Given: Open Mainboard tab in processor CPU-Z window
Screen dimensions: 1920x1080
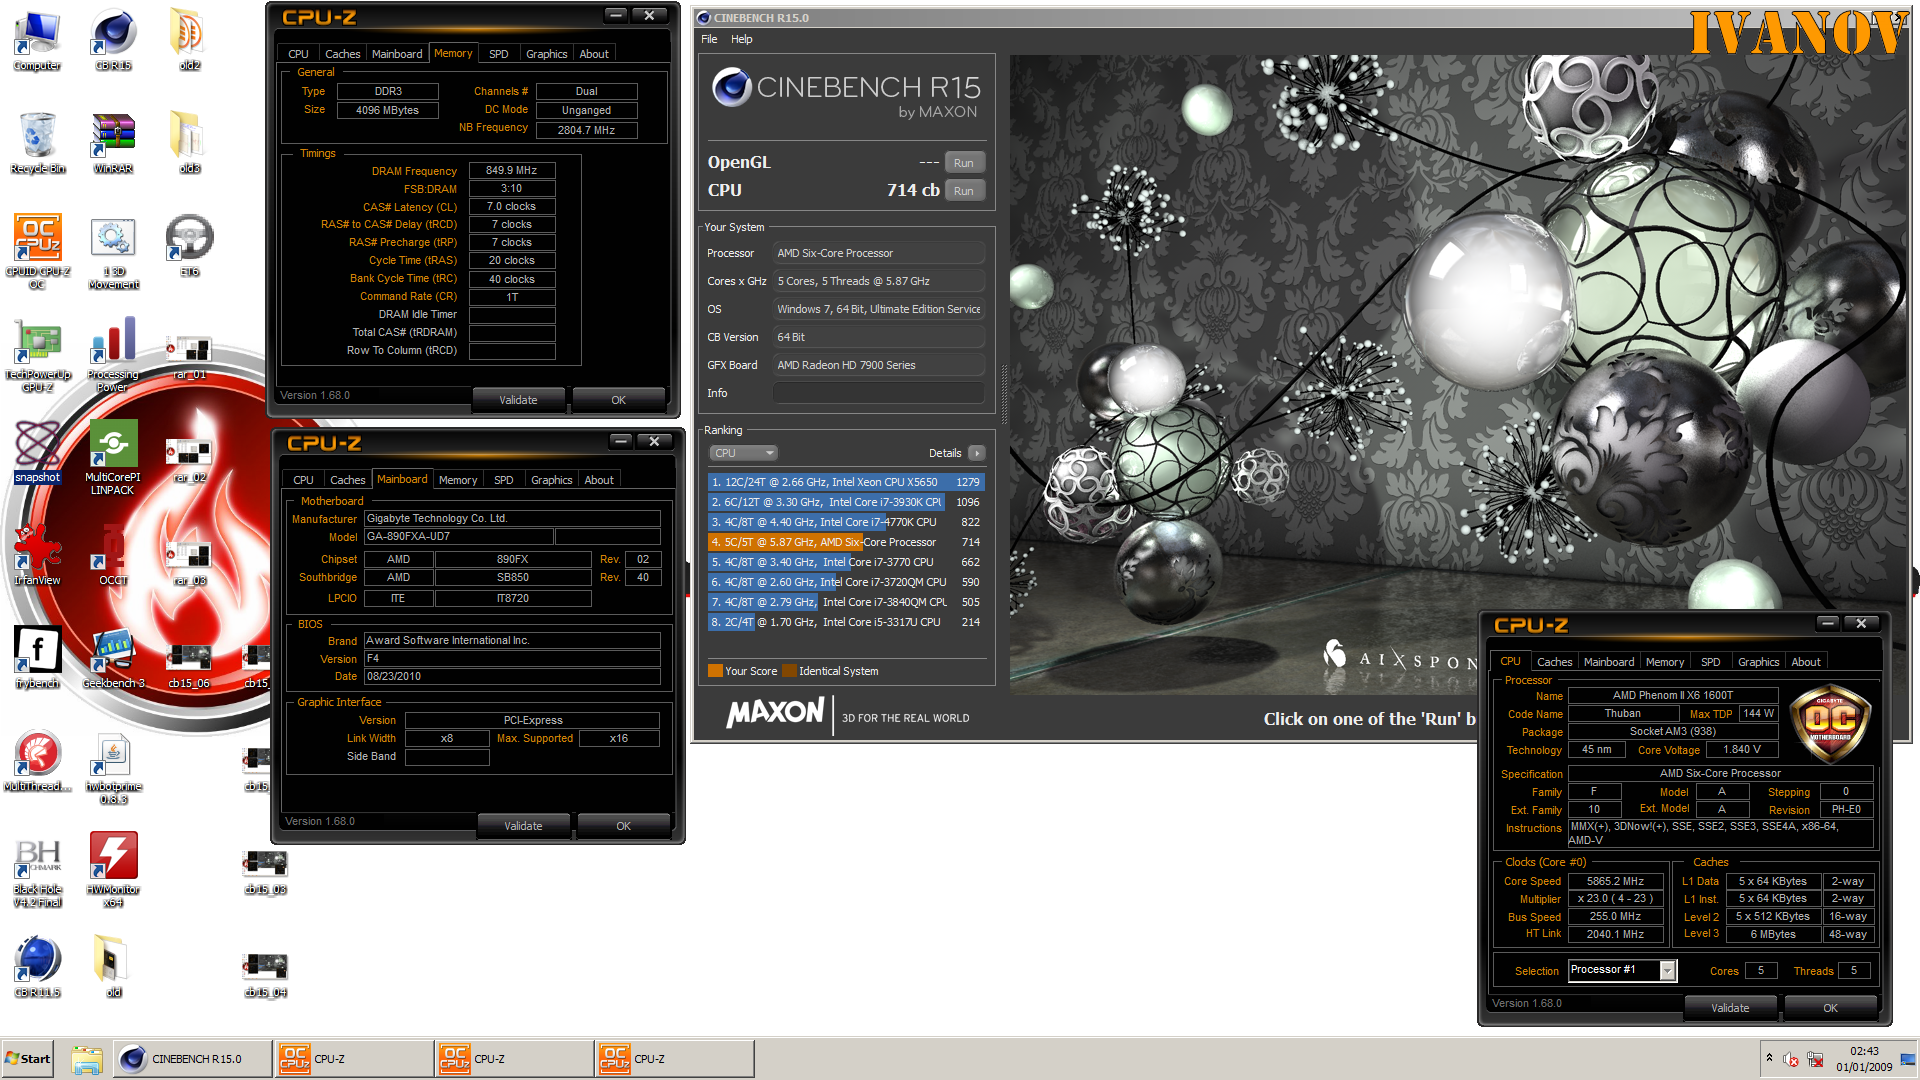Looking at the screenshot, I should tap(1608, 662).
